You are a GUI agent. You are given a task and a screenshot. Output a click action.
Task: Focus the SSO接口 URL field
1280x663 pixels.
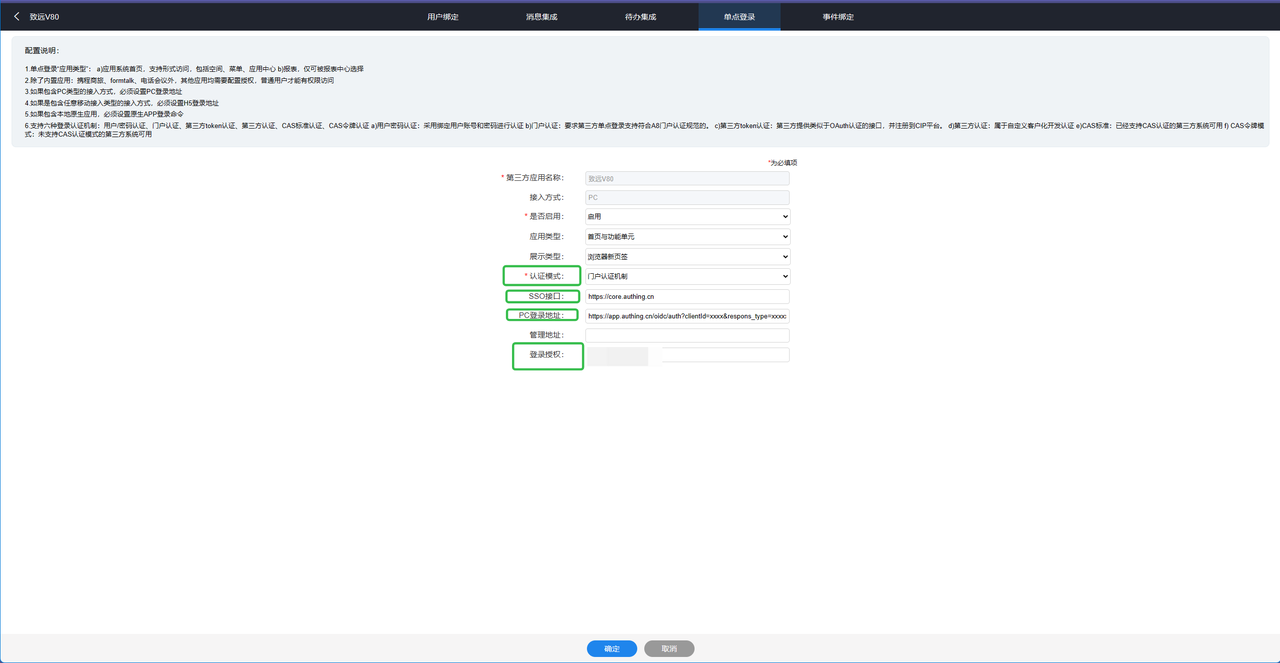687,297
